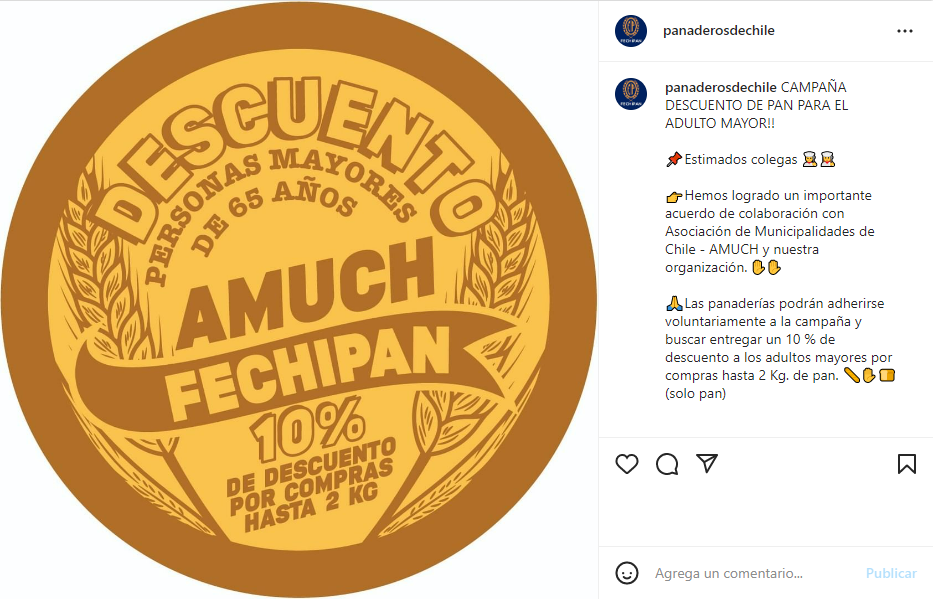Click the caption text 'CAMPAÑA DESCUENTO DE PAN'

(x=757, y=96)
